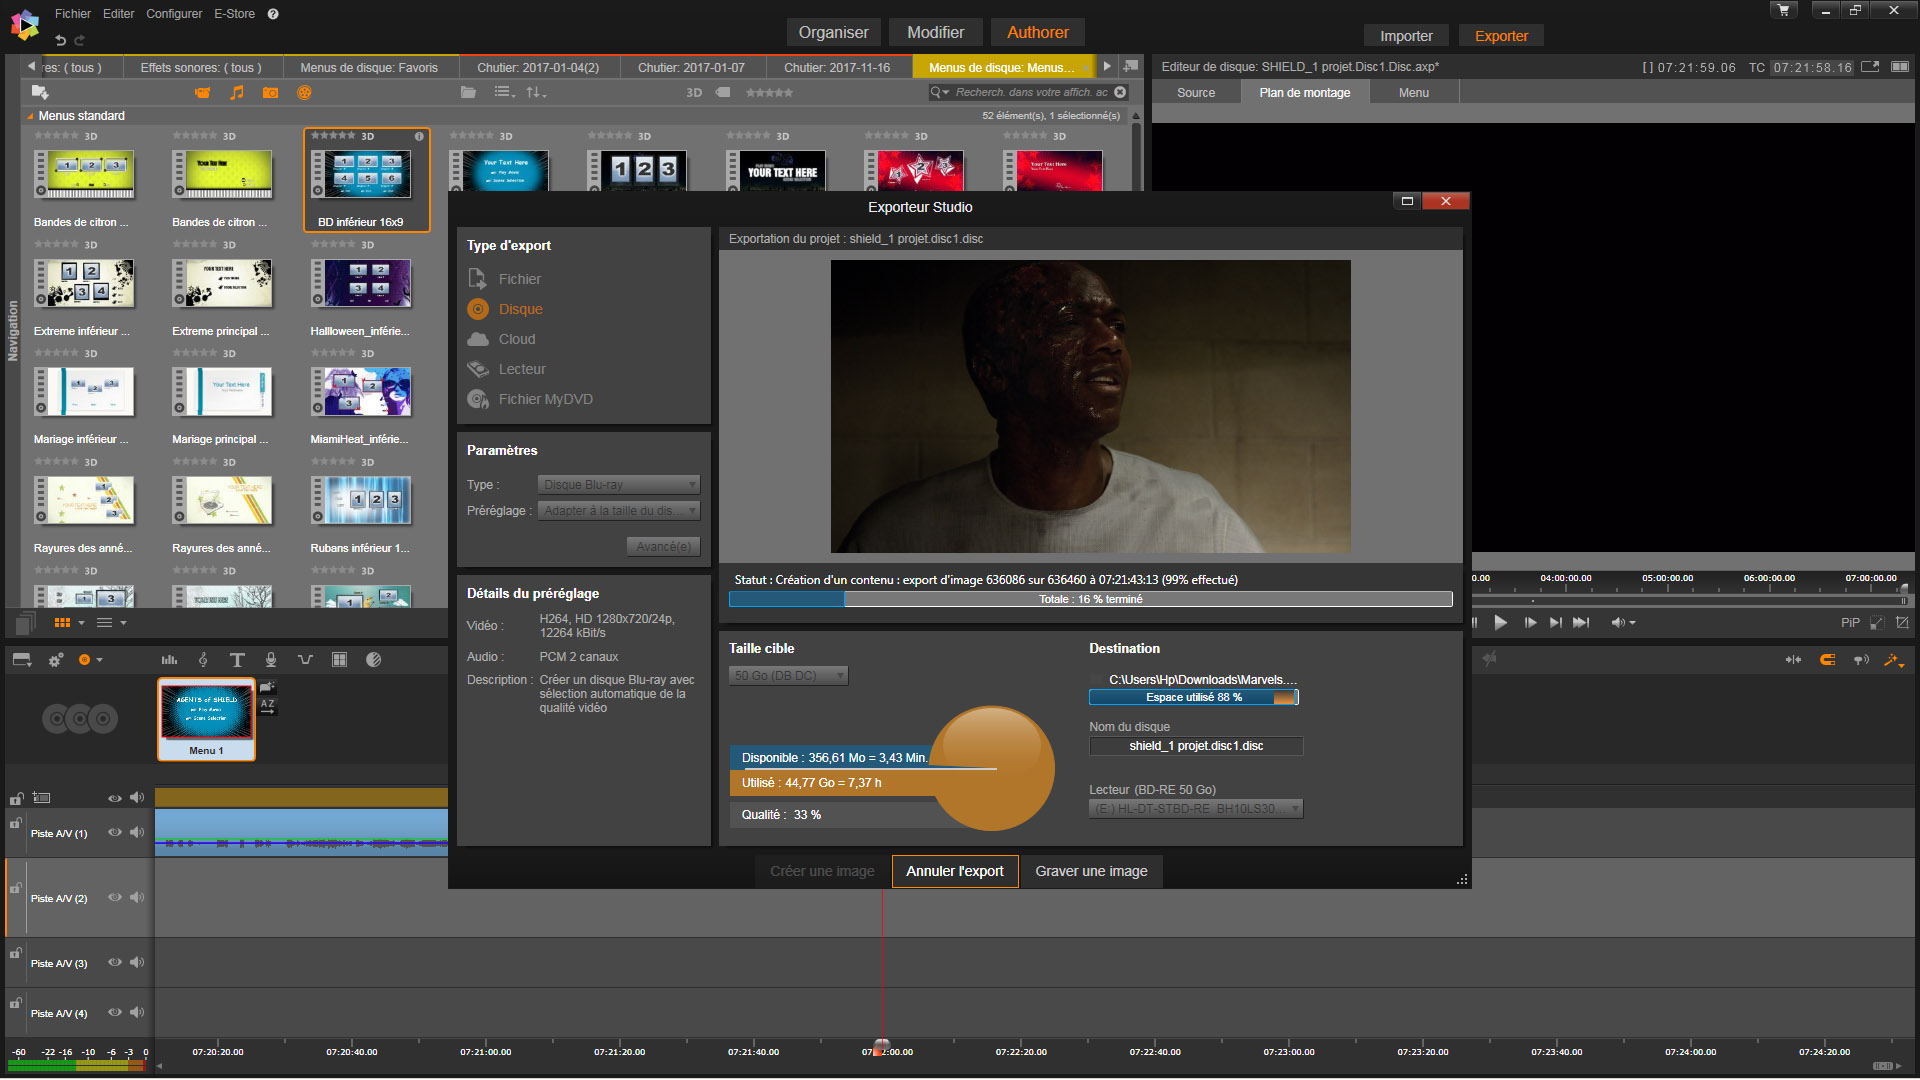The width and height of the screenshot is (1920, 1080).
Task: Click Annuler l'export button
Action: [955, 871]
